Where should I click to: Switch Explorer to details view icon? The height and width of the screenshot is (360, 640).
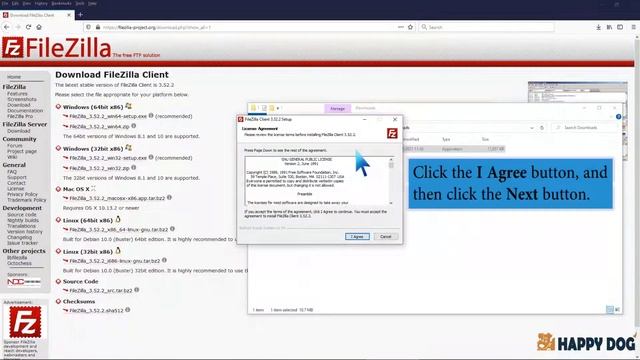pos(610,310)
